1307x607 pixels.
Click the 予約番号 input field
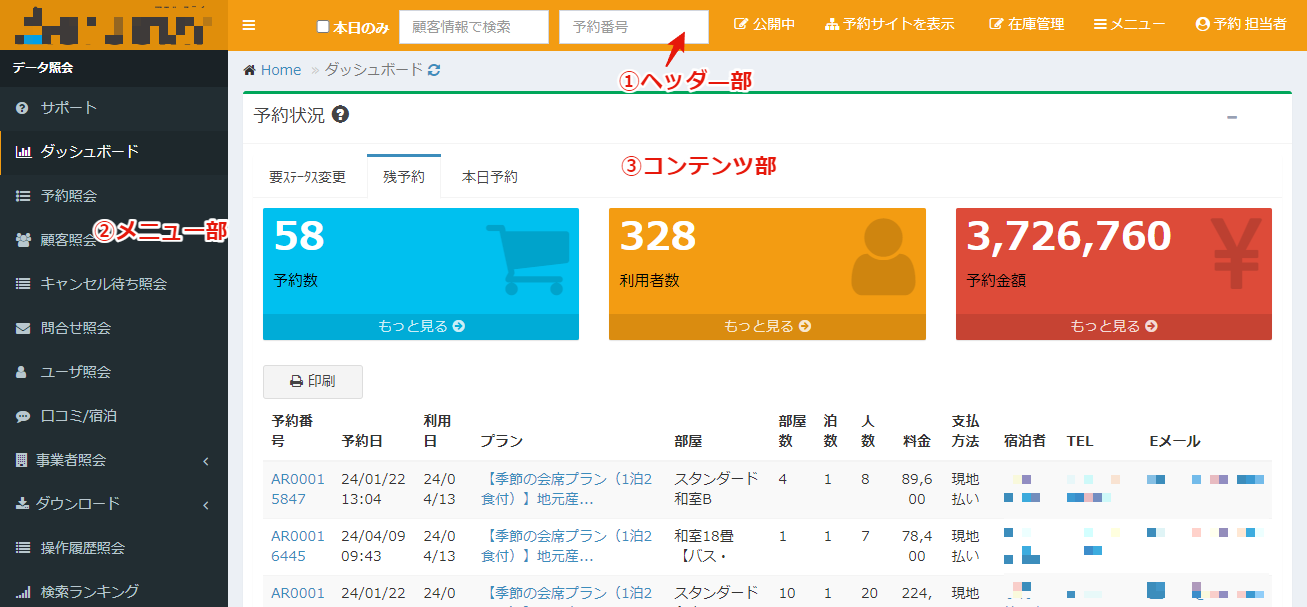point(633,27)
